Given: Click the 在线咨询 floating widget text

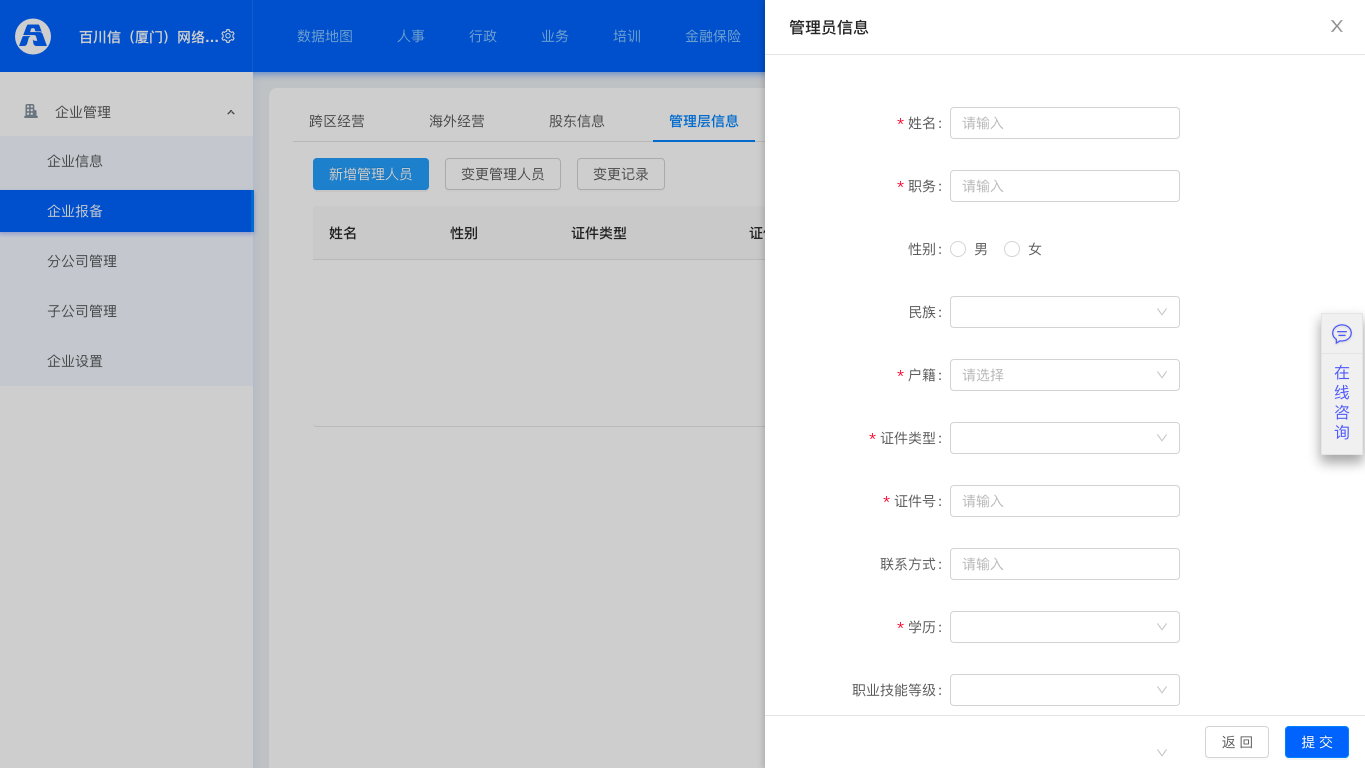Looking at the screenshot, I should tap(1342, 402).
